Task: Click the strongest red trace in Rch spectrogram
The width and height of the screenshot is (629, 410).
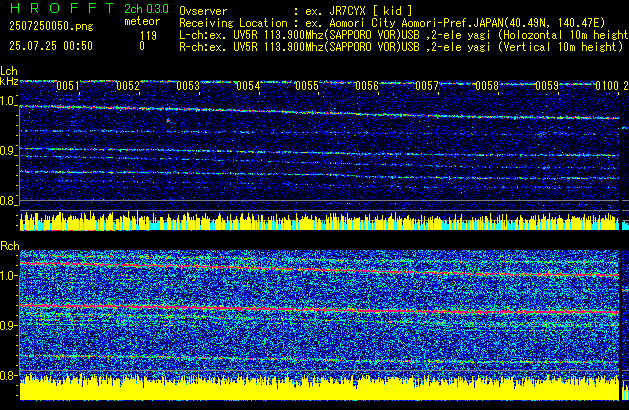Action: pos(319,309)
